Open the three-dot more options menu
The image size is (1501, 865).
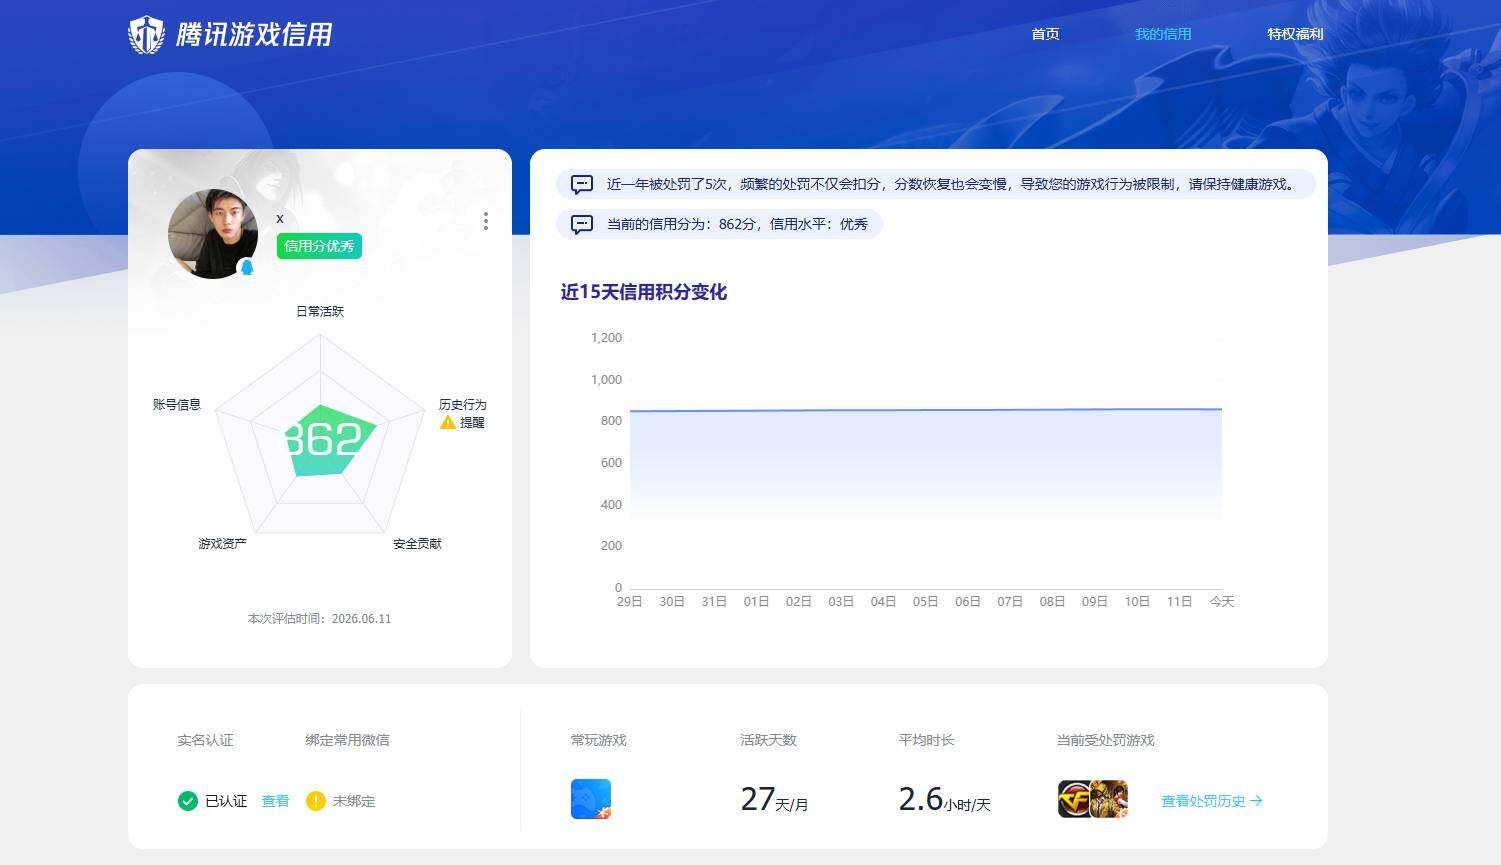pos(486,221)
